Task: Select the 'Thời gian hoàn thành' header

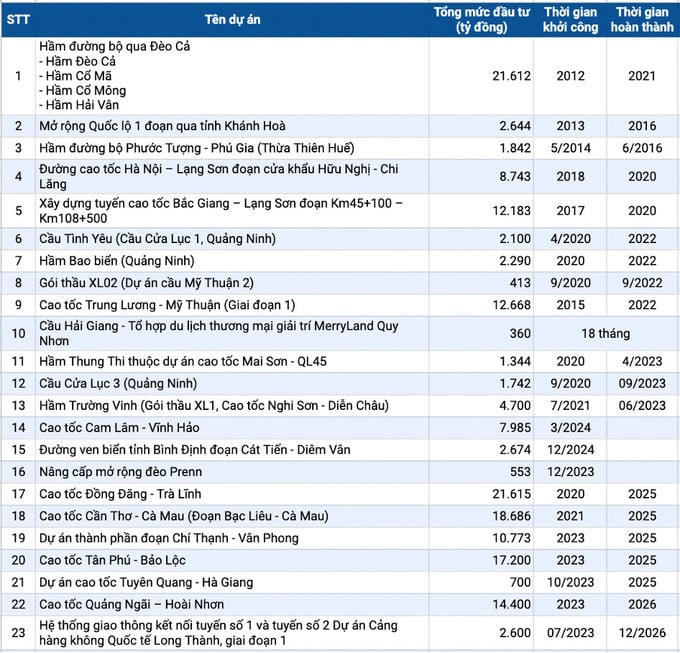Action: [x=642, y=19]
